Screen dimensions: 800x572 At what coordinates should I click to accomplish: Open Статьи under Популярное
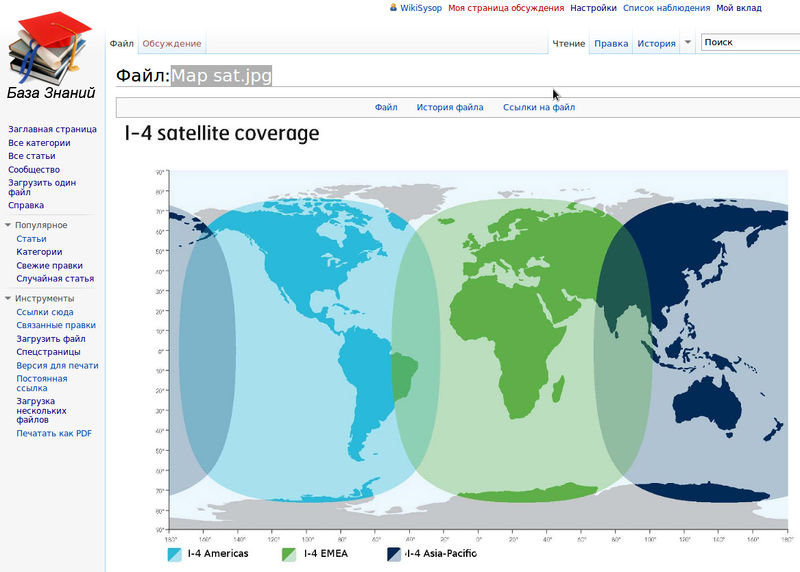(x=31, y=239)
